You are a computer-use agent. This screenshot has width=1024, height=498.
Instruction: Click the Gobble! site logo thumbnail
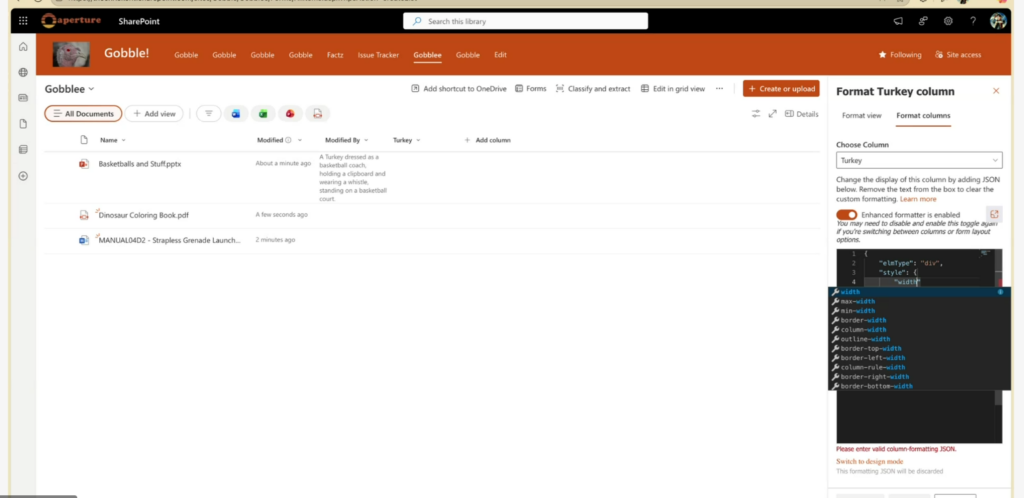coord(72,54)
